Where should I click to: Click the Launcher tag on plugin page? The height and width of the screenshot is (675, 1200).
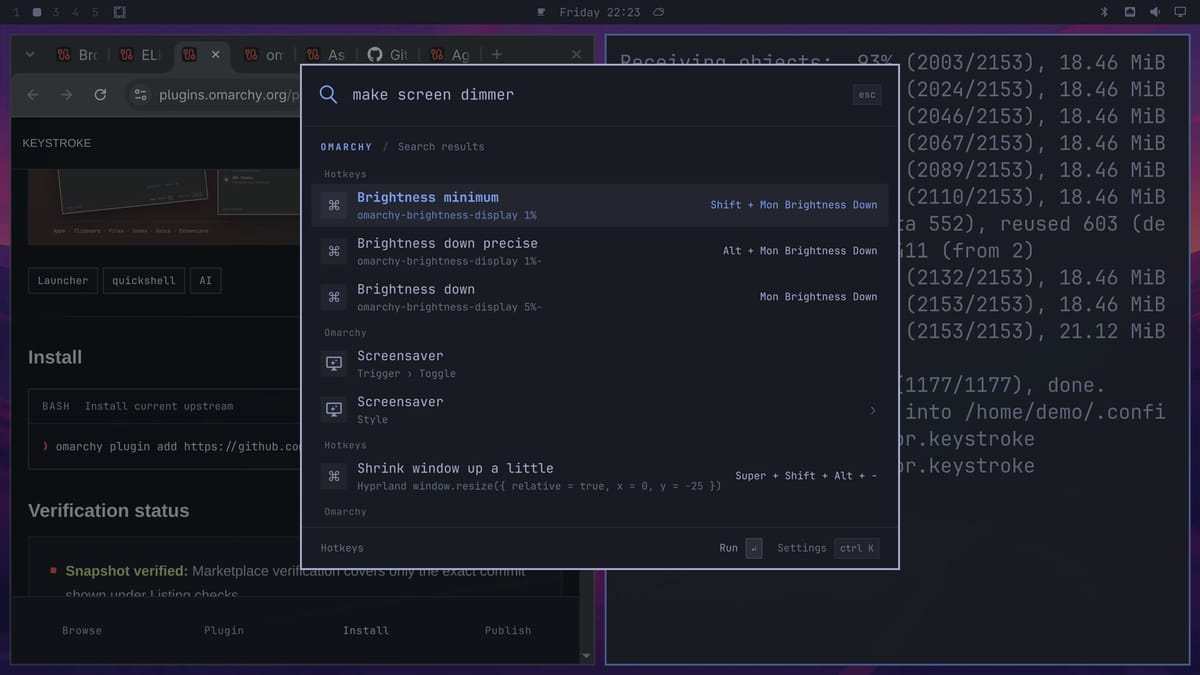click(x=63, y=281)
